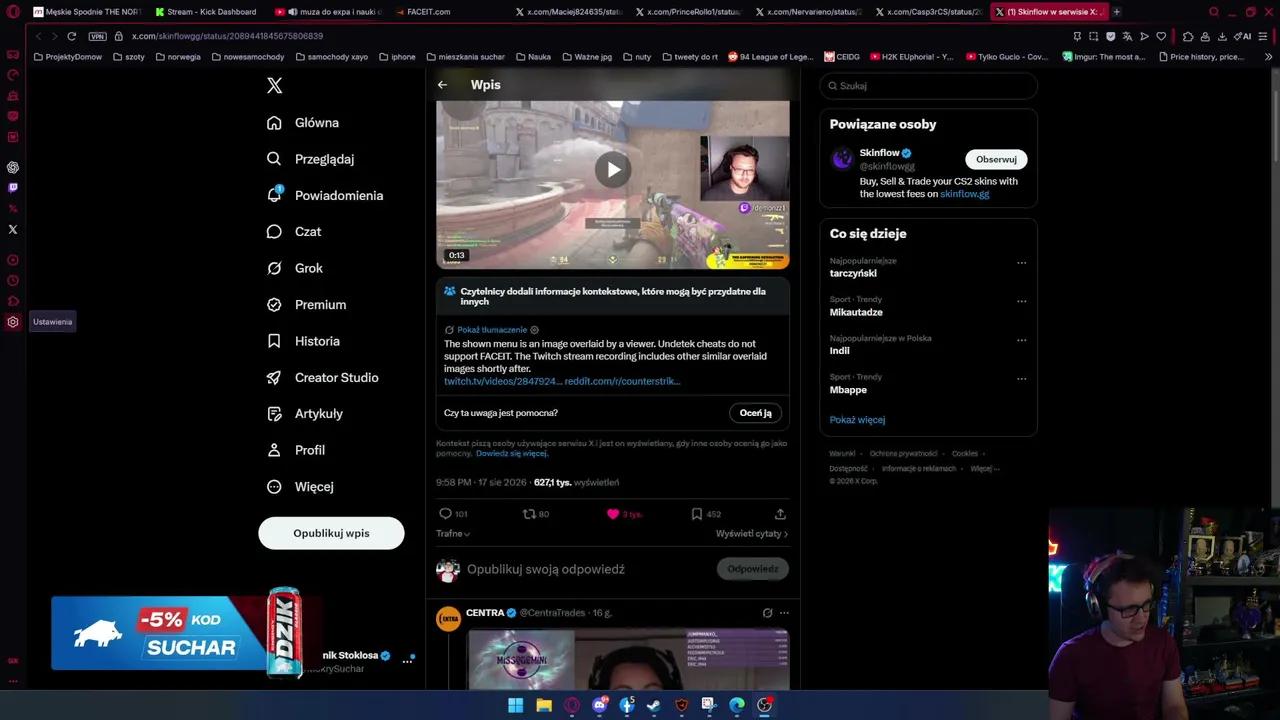Open Steam from the taskbar
This screenshot has width=1280, height=720.
click(x=653, y=705)
